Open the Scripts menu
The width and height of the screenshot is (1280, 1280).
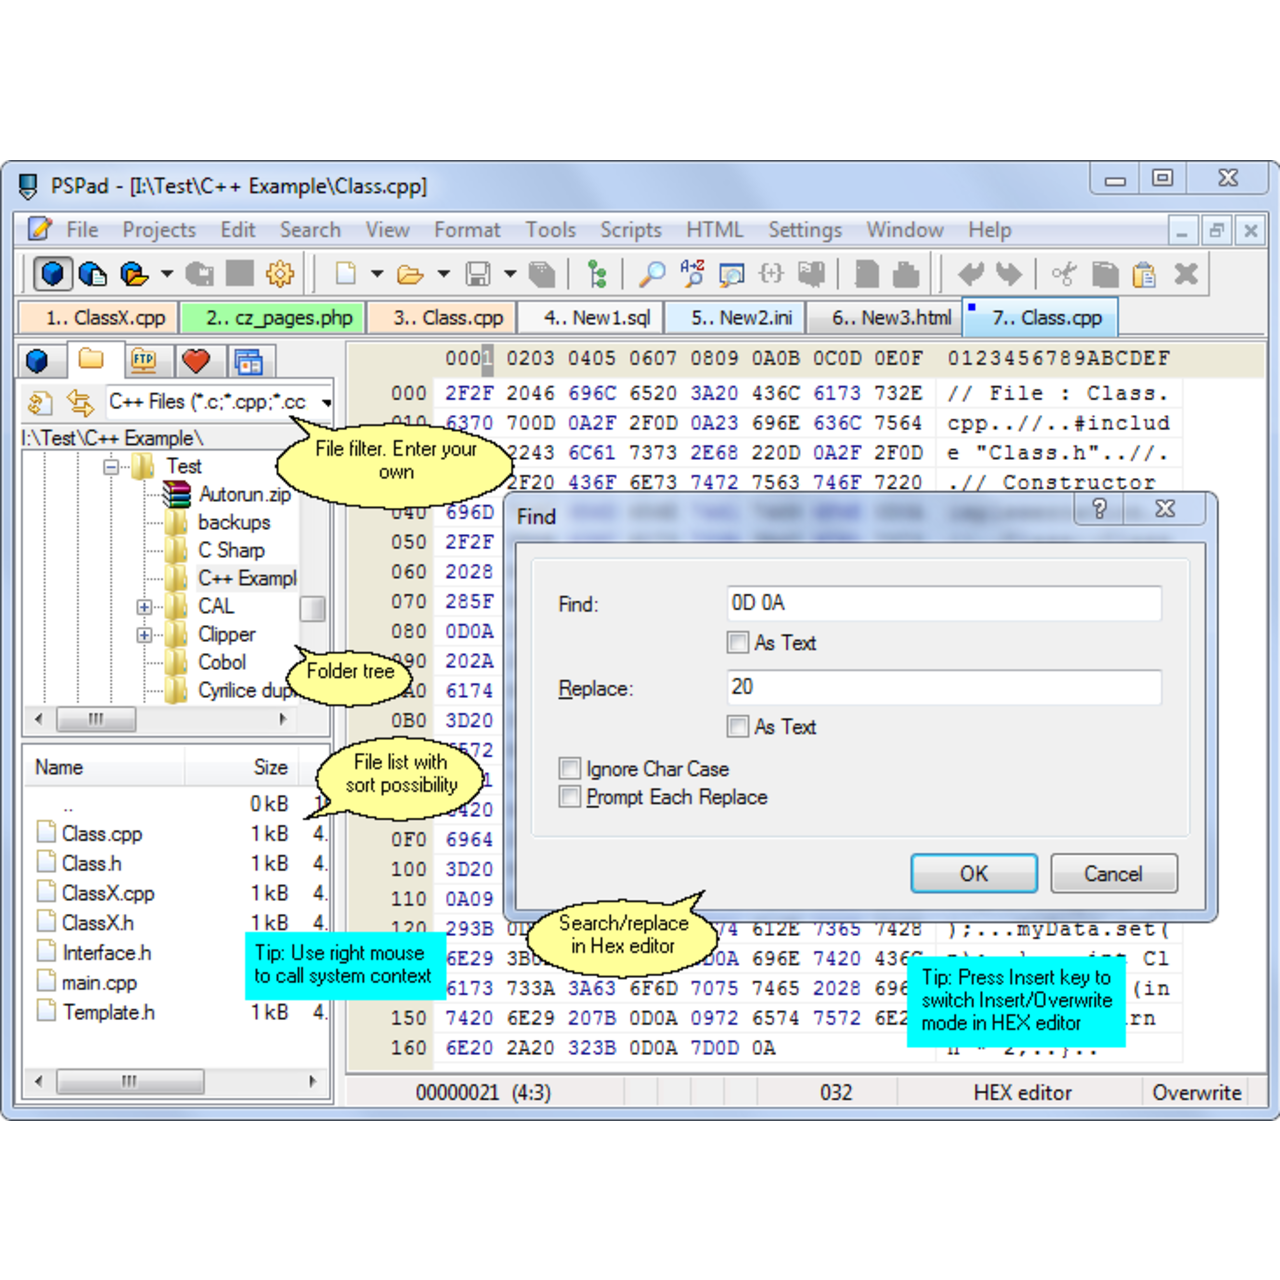click(630, 230)
